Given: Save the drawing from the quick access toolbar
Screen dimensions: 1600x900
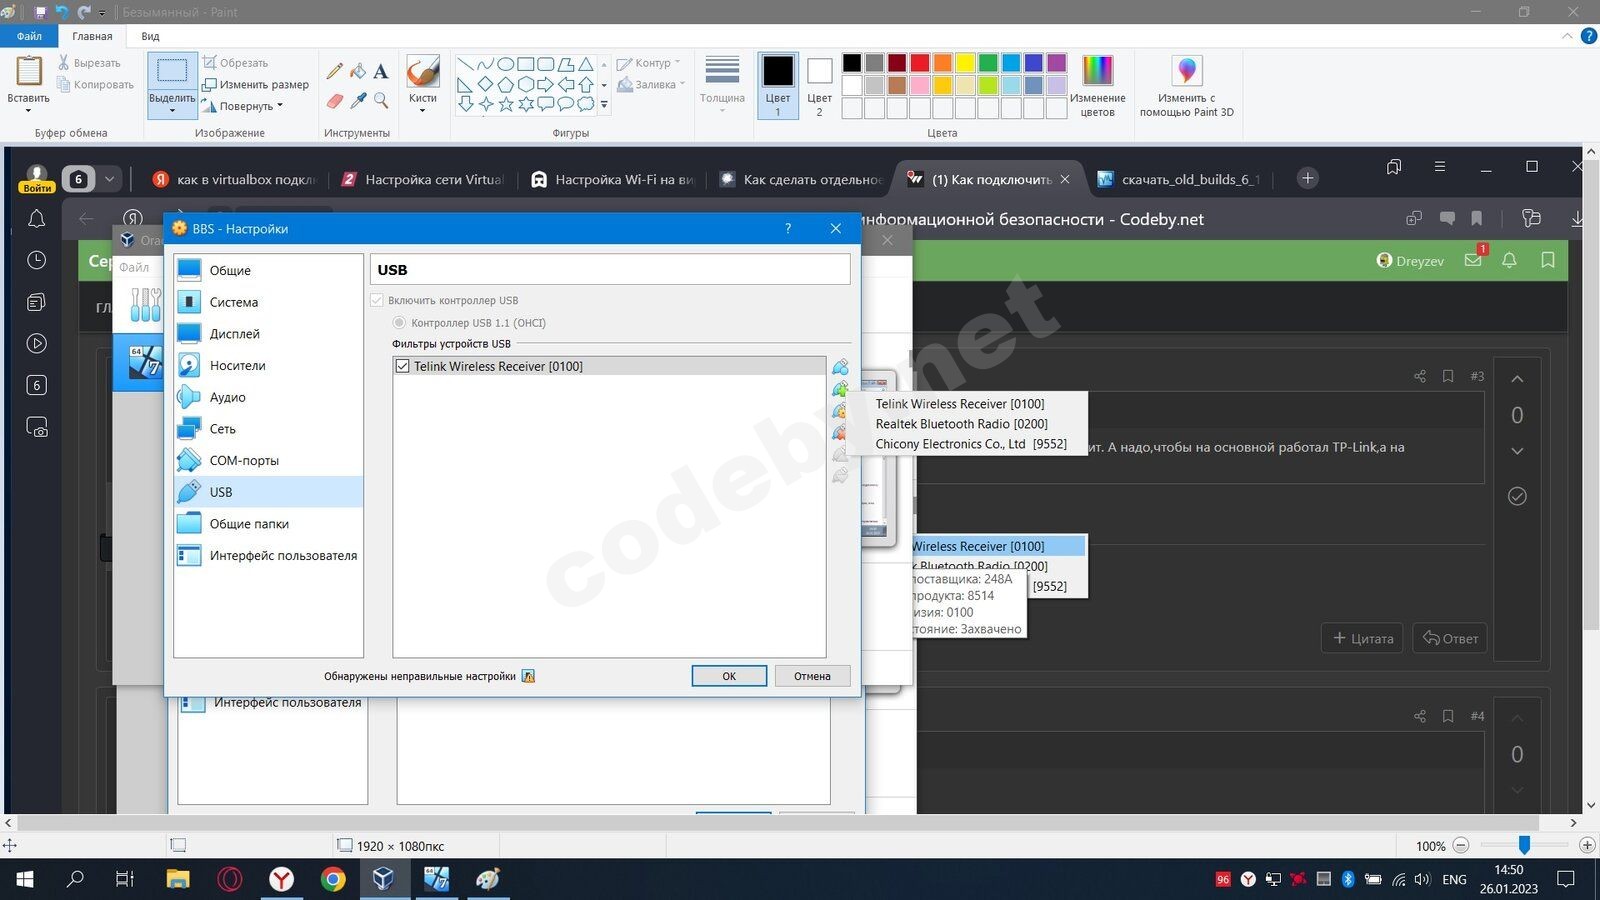Looking at the screenshot, I should click(40, 12).
